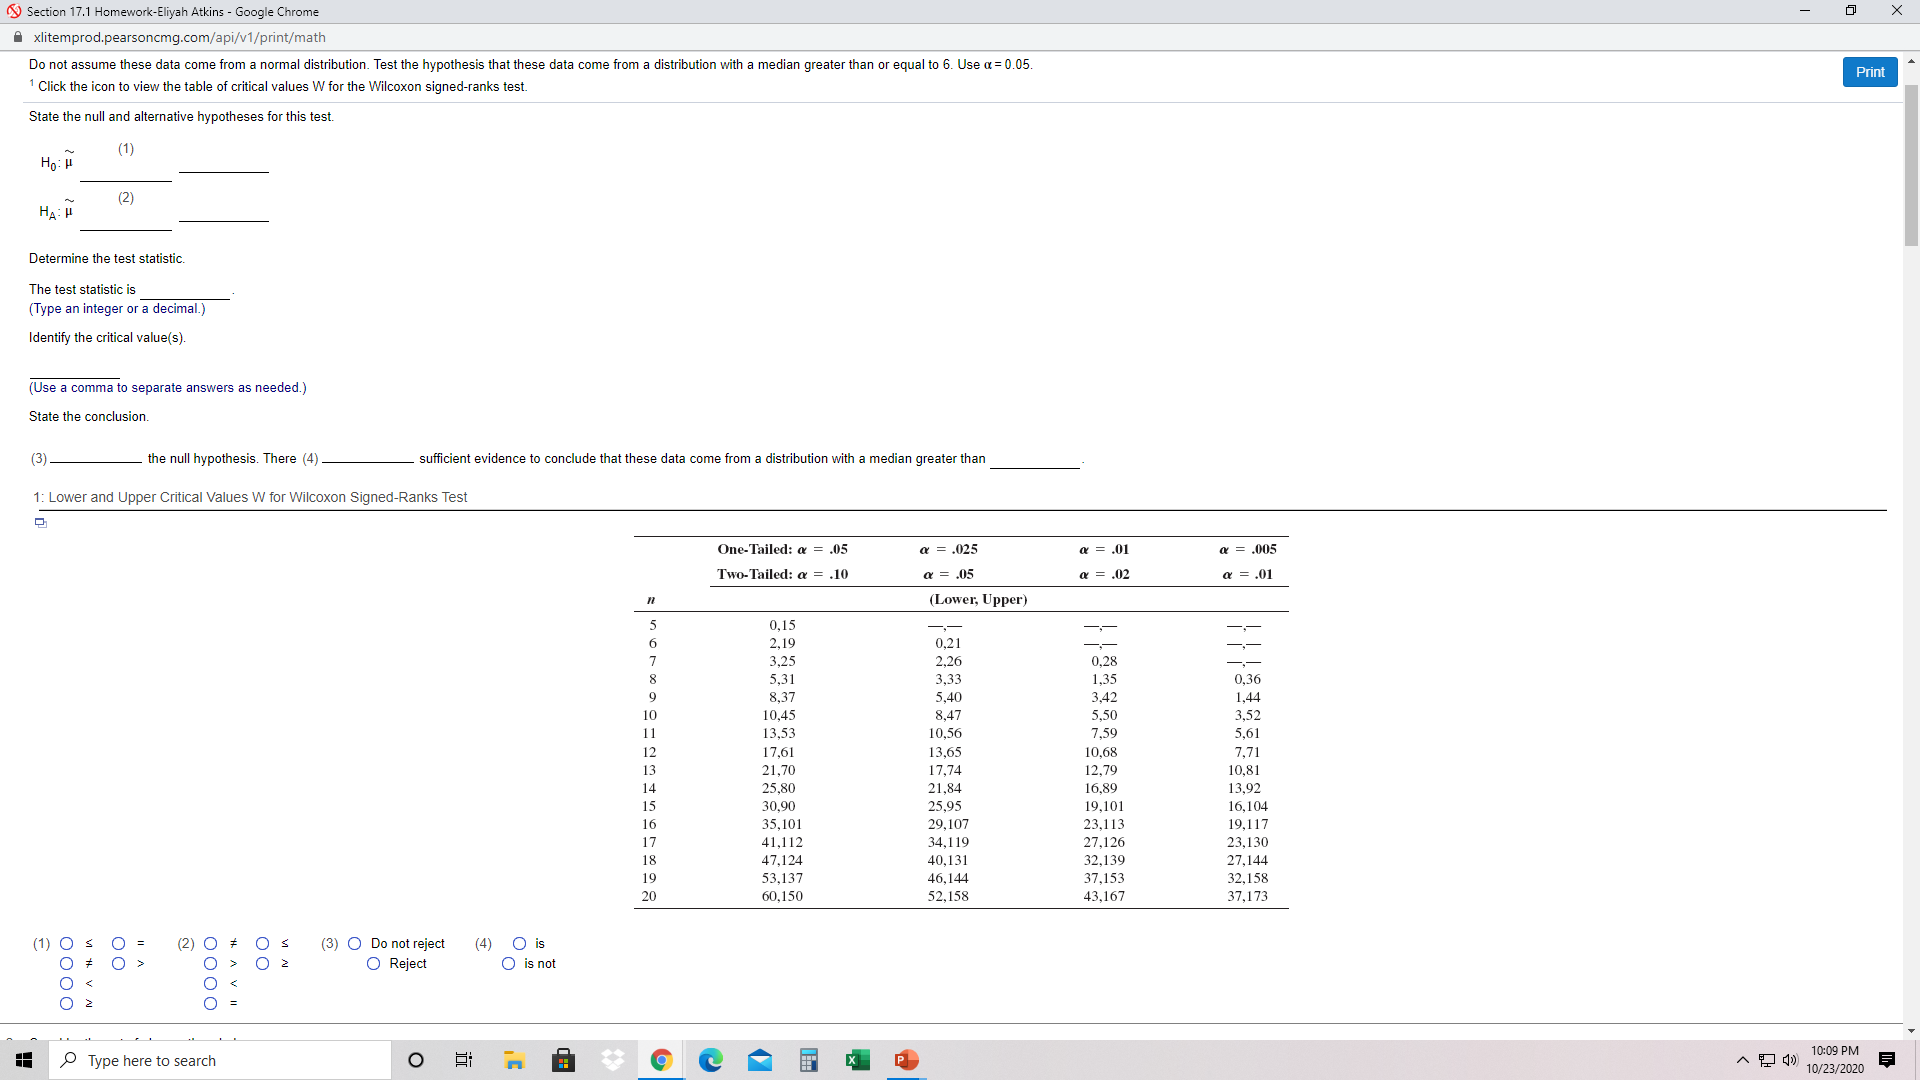Image resolution: width=1920 pixels, height=1080 pixels.
Task: Click the Task View taskbar icon
Action: (x=464, y=1060)
